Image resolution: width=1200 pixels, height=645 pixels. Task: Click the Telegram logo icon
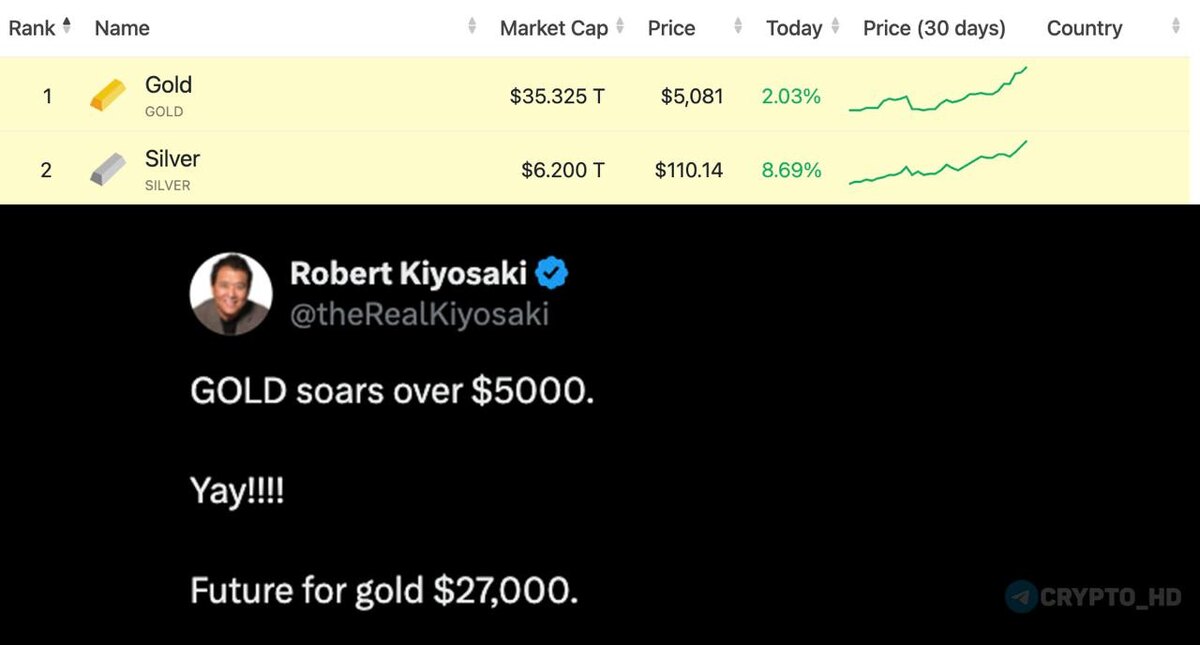(x=1021, y=597)
